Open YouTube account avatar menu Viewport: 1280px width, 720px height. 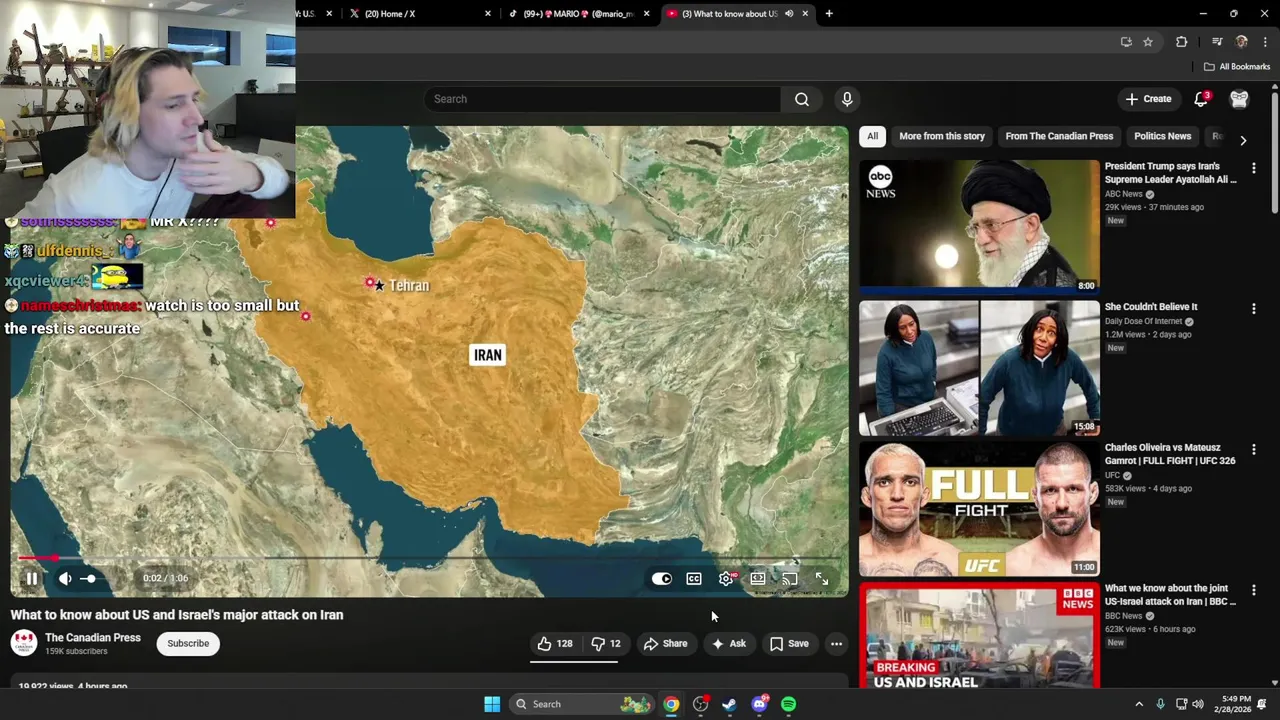(x=1239, y=99)
